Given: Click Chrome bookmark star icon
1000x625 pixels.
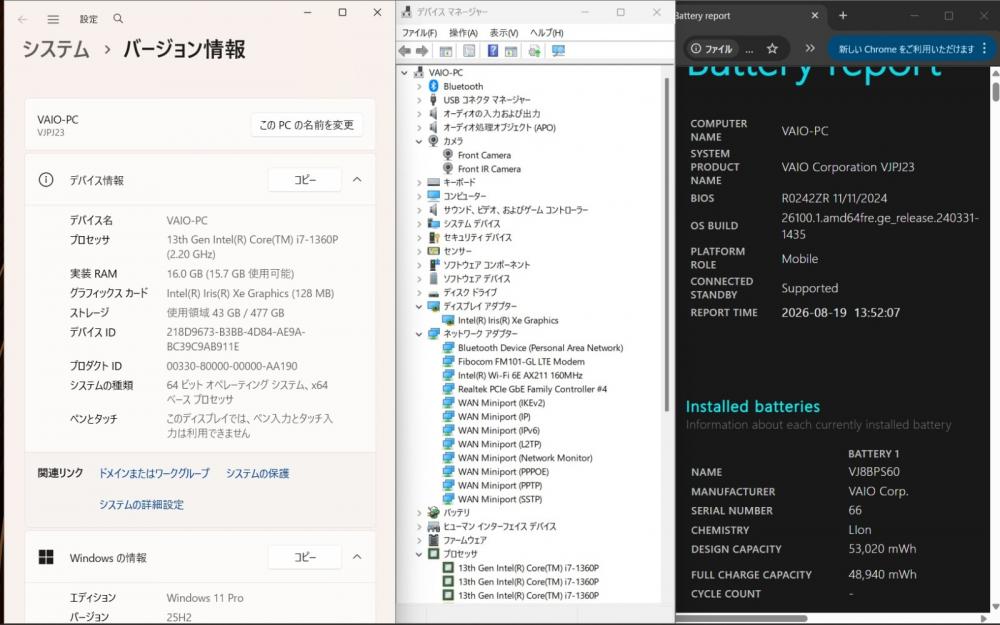Looking at the screenshot, I should tap(772, 48).
